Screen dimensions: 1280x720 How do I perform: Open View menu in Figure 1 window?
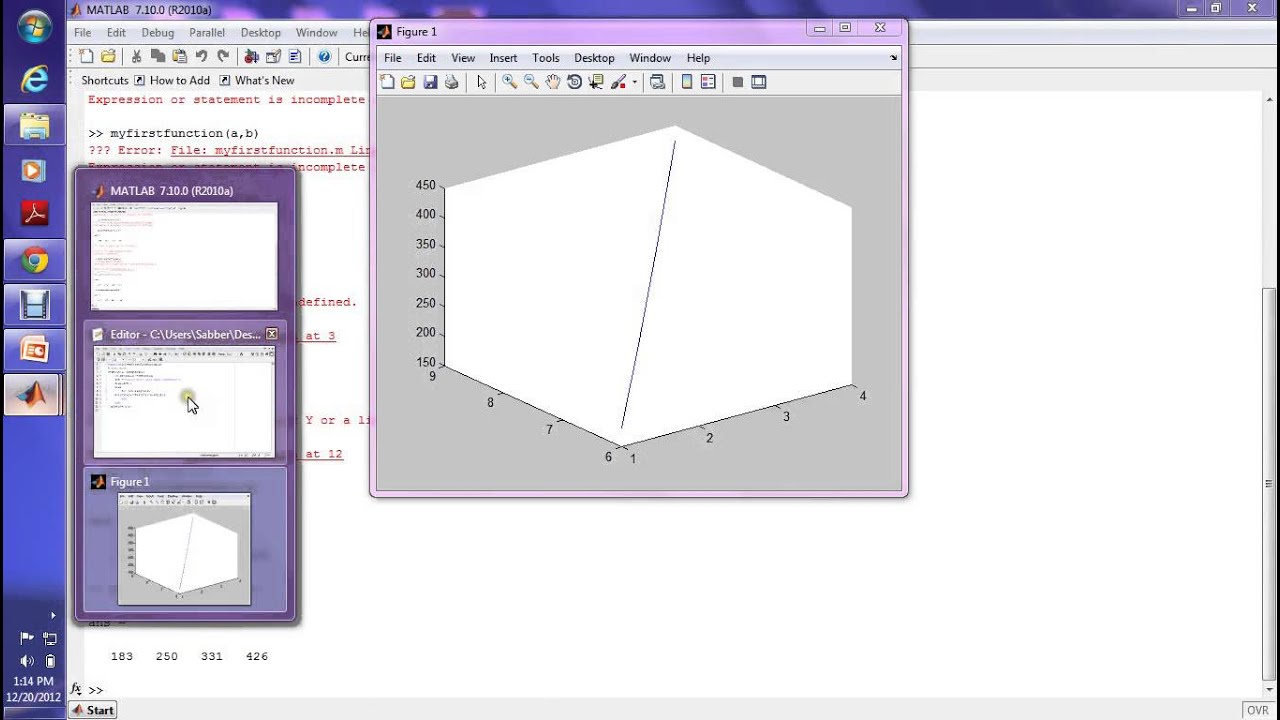click(463, 58)
